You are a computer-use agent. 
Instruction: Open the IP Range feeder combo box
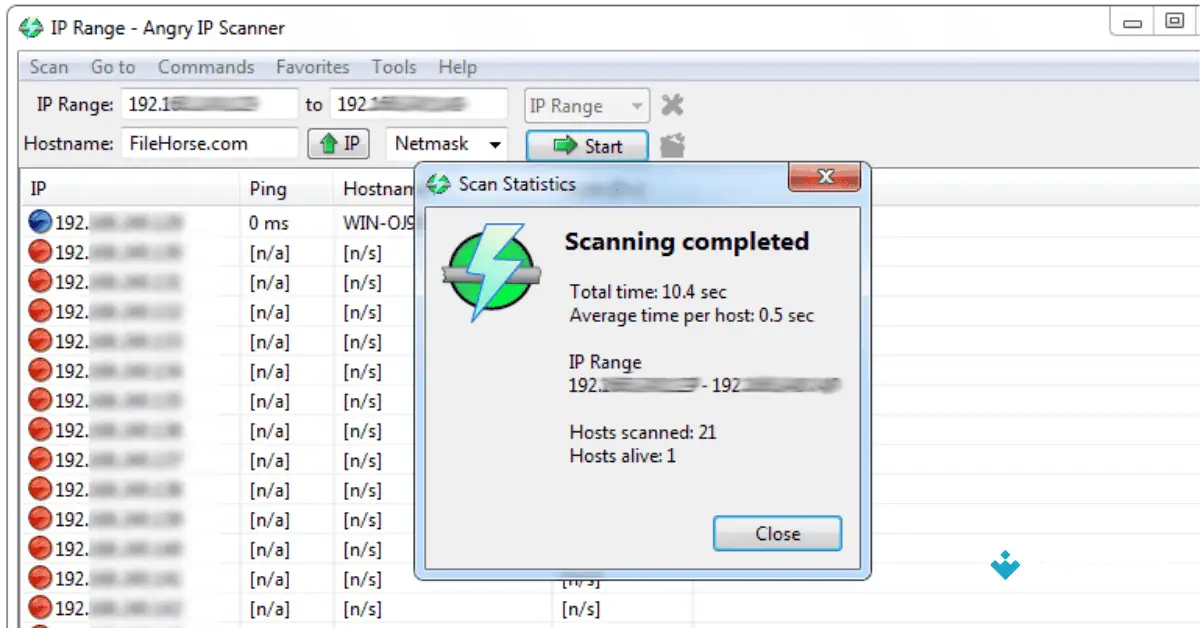(x=585, y=105)
